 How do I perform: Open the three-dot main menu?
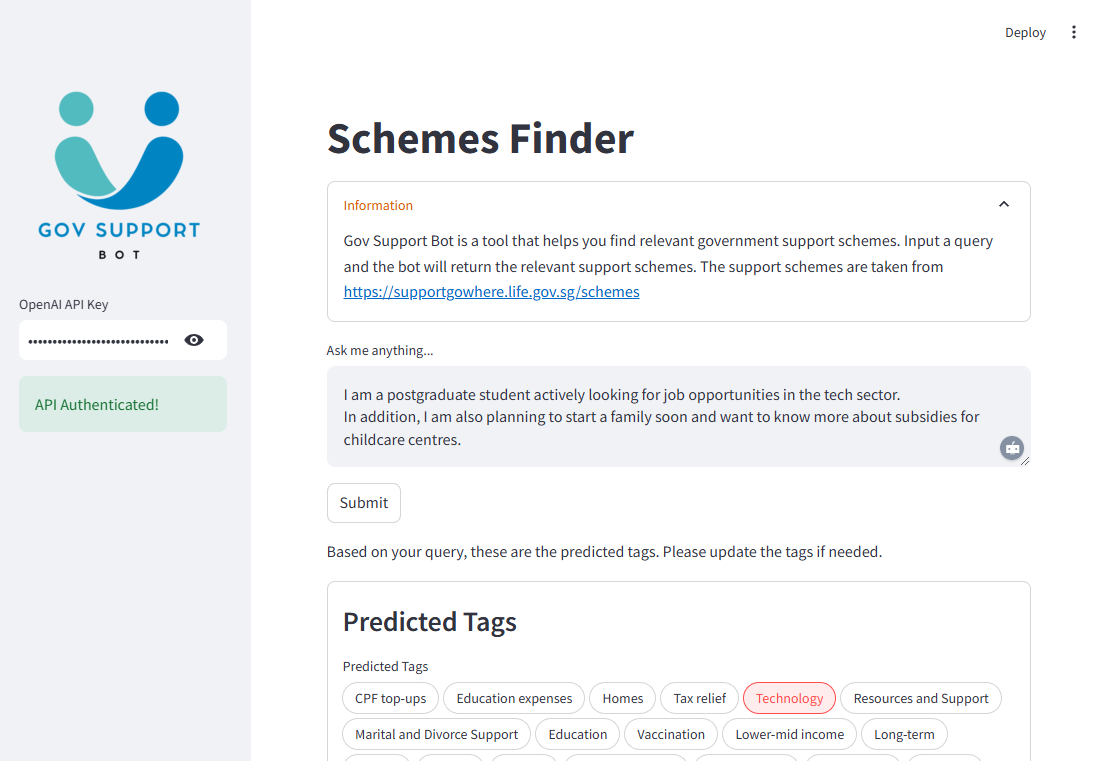[1073, 32]
